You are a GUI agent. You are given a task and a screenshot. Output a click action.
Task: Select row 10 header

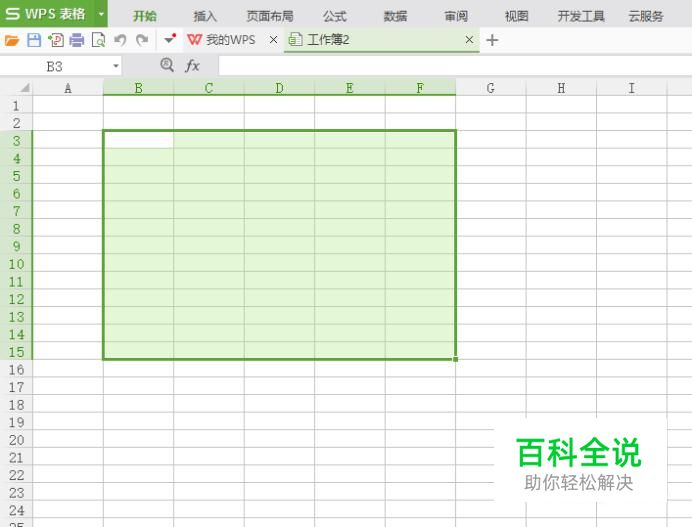16,264
